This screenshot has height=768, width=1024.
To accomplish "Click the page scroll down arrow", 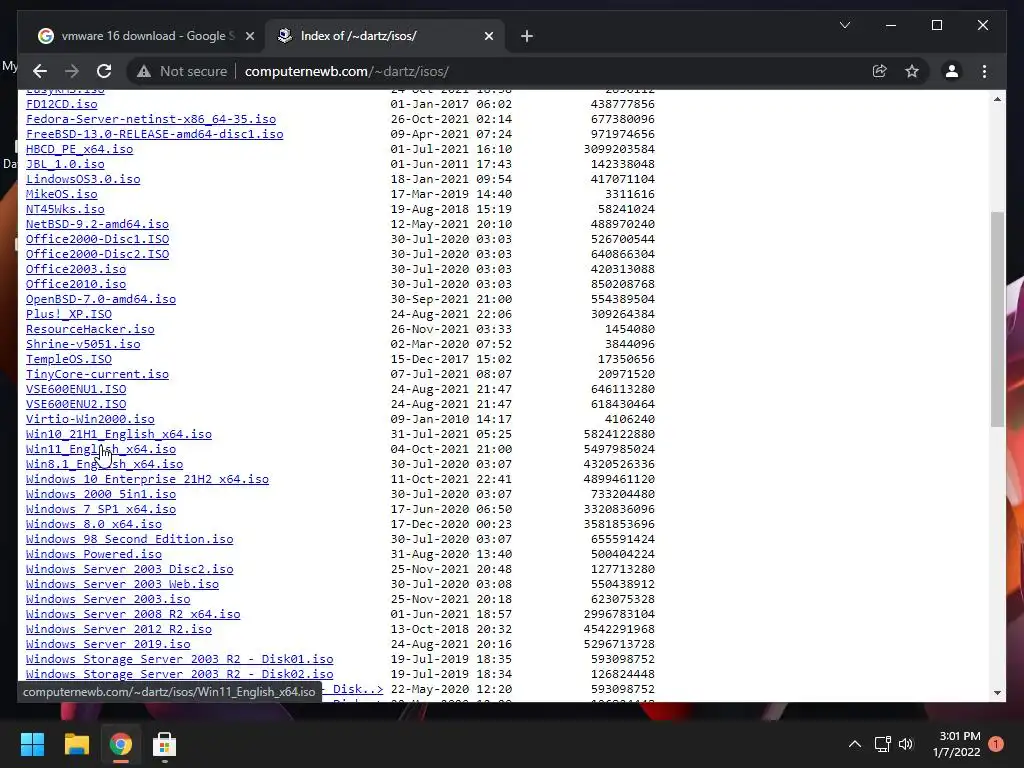I will point(997,692).
